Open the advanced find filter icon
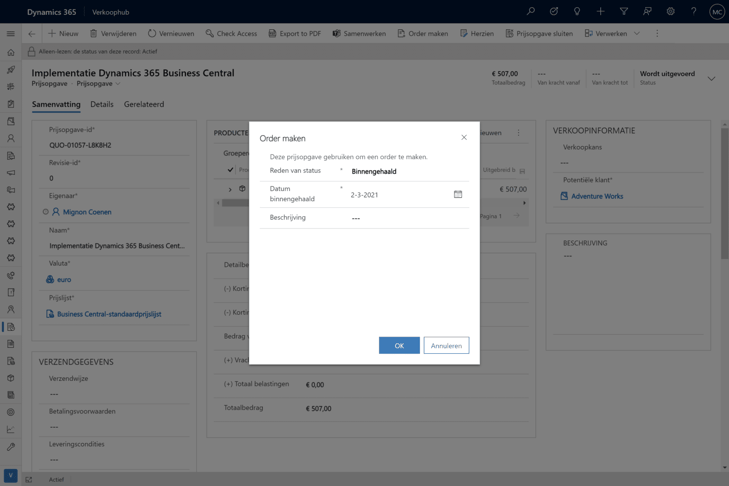729x486 pixels. (624, 12)
